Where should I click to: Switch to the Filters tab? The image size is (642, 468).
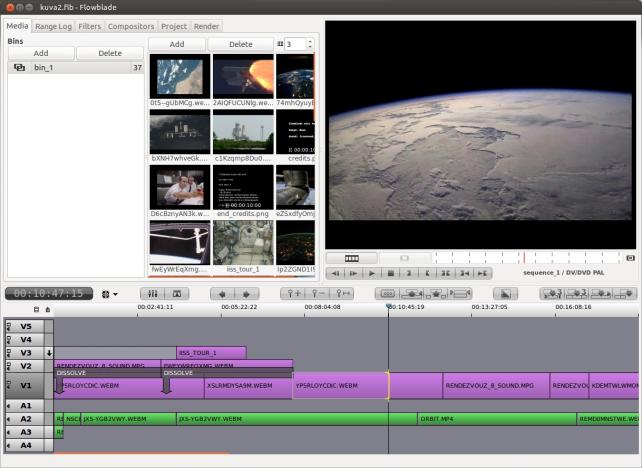point(89,25)
